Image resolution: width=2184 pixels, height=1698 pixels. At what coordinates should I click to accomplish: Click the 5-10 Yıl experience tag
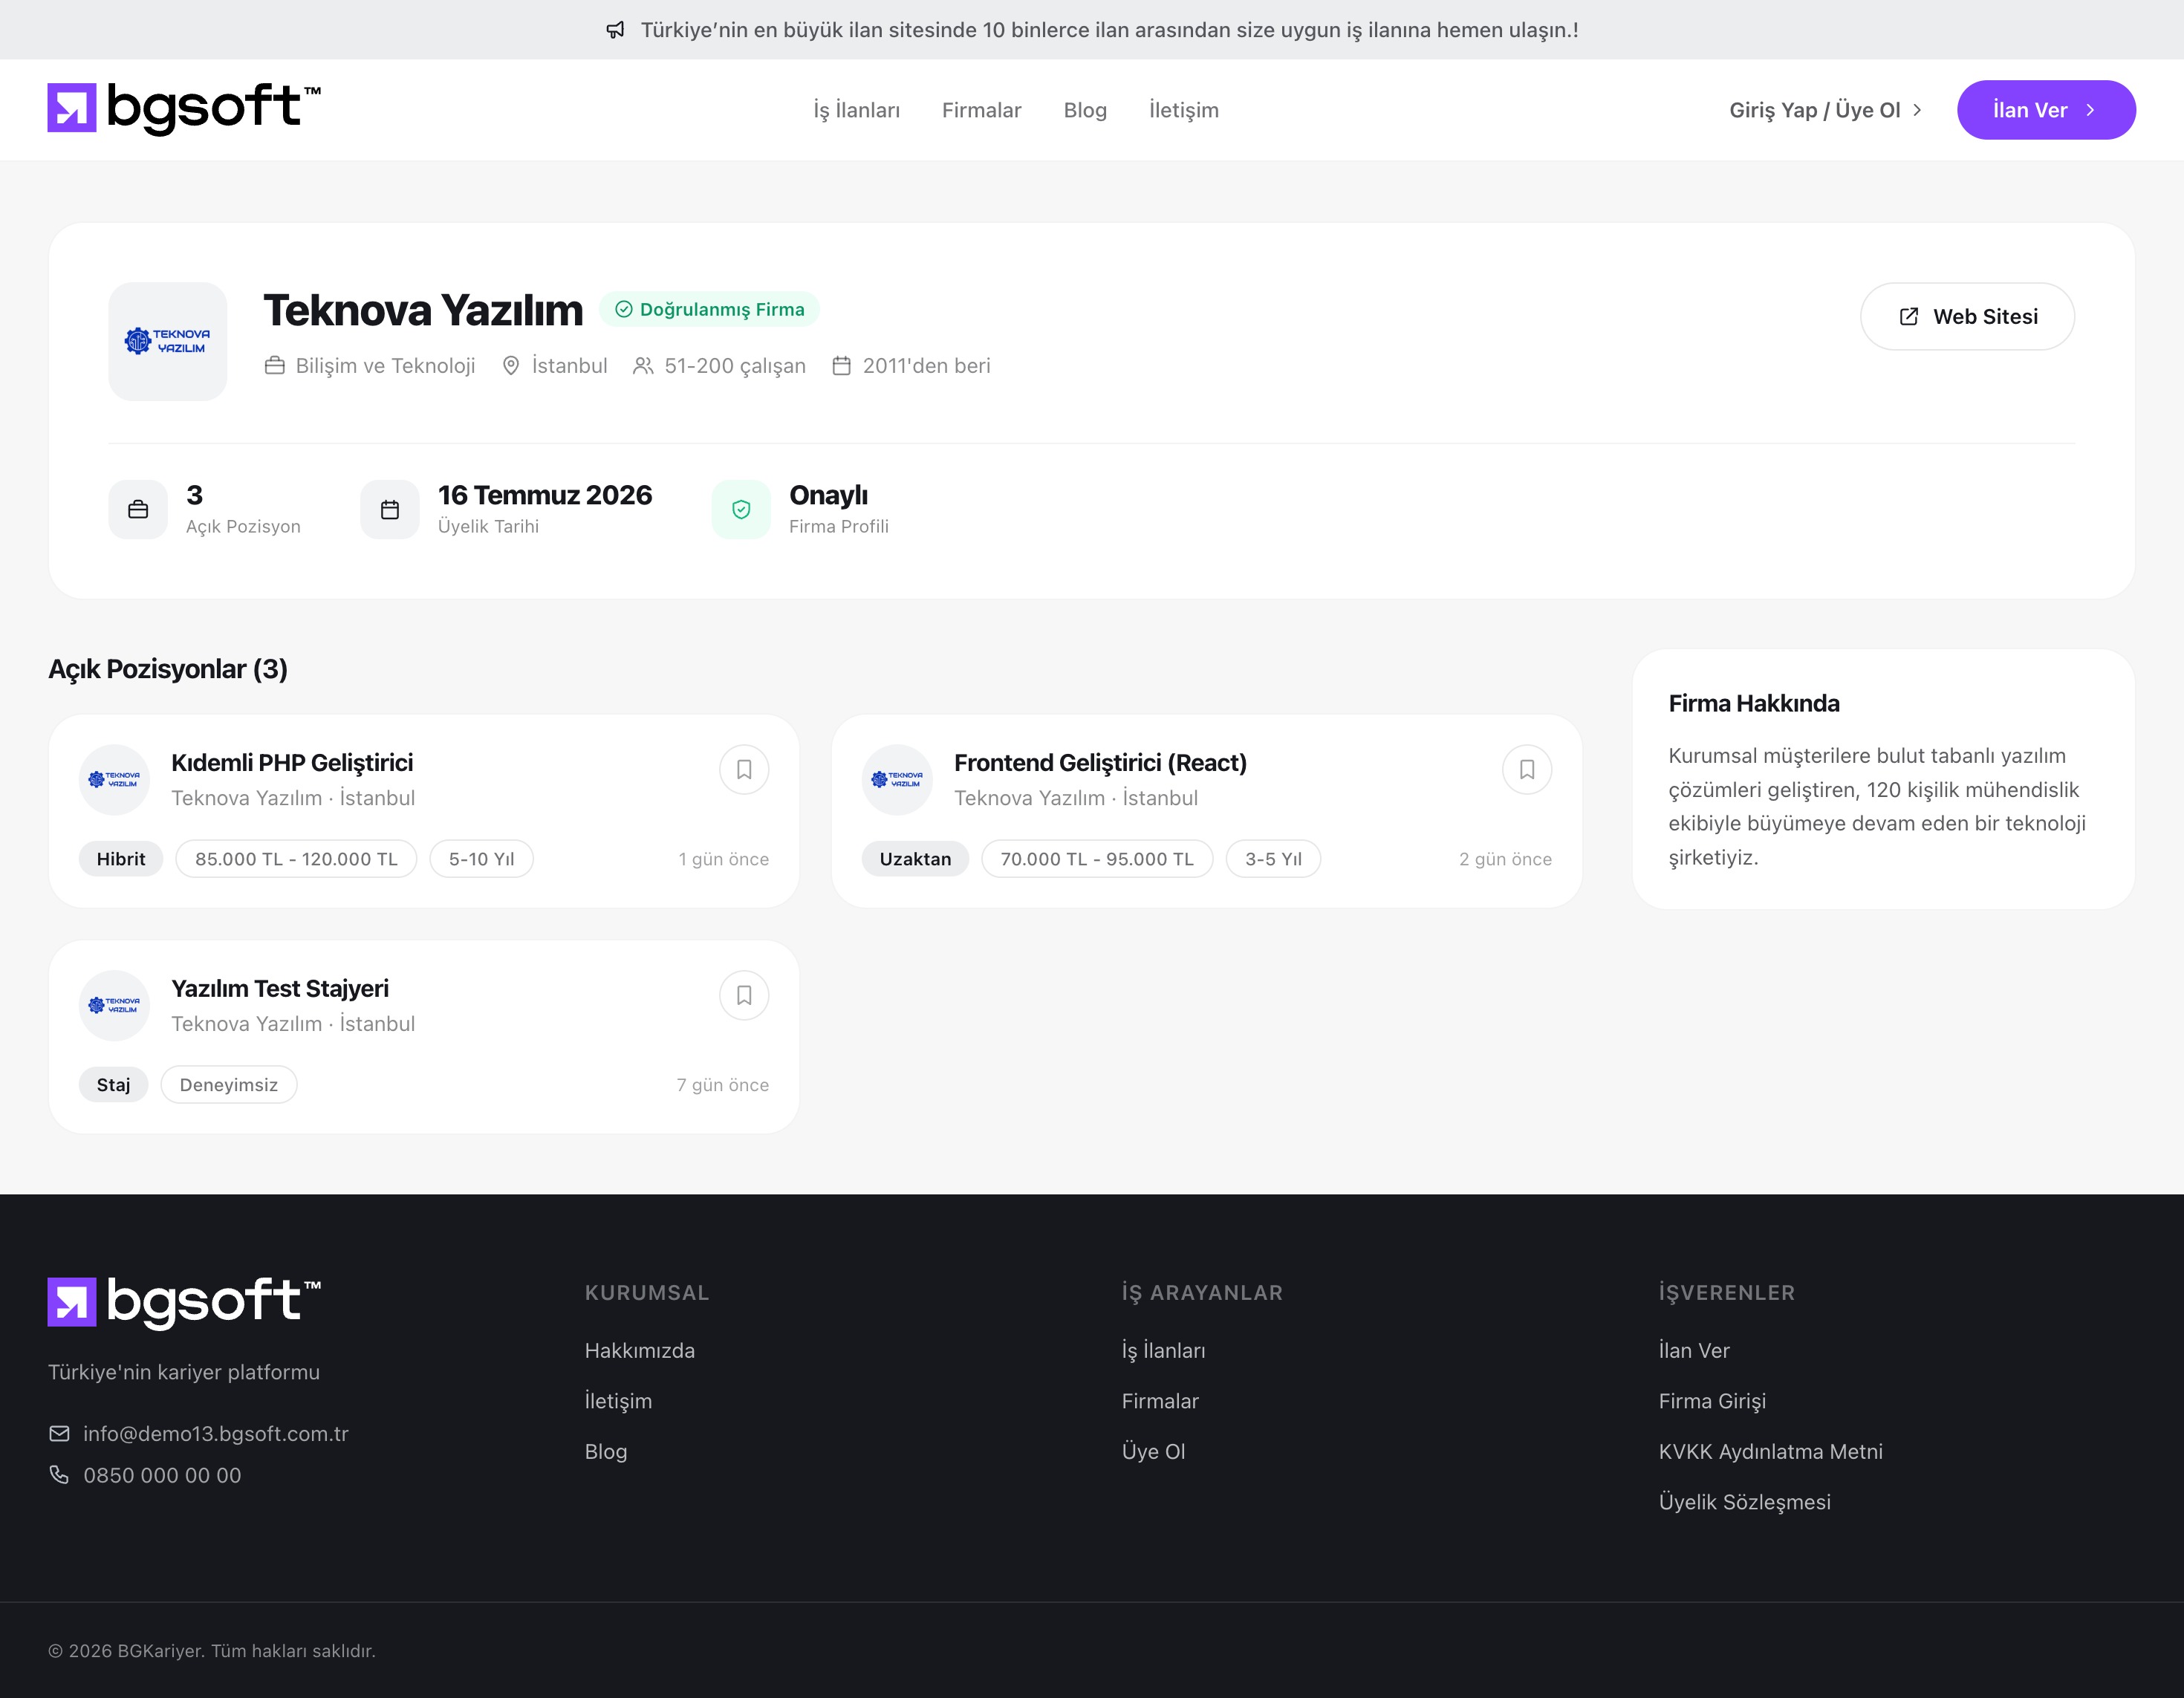coord(481,859)
